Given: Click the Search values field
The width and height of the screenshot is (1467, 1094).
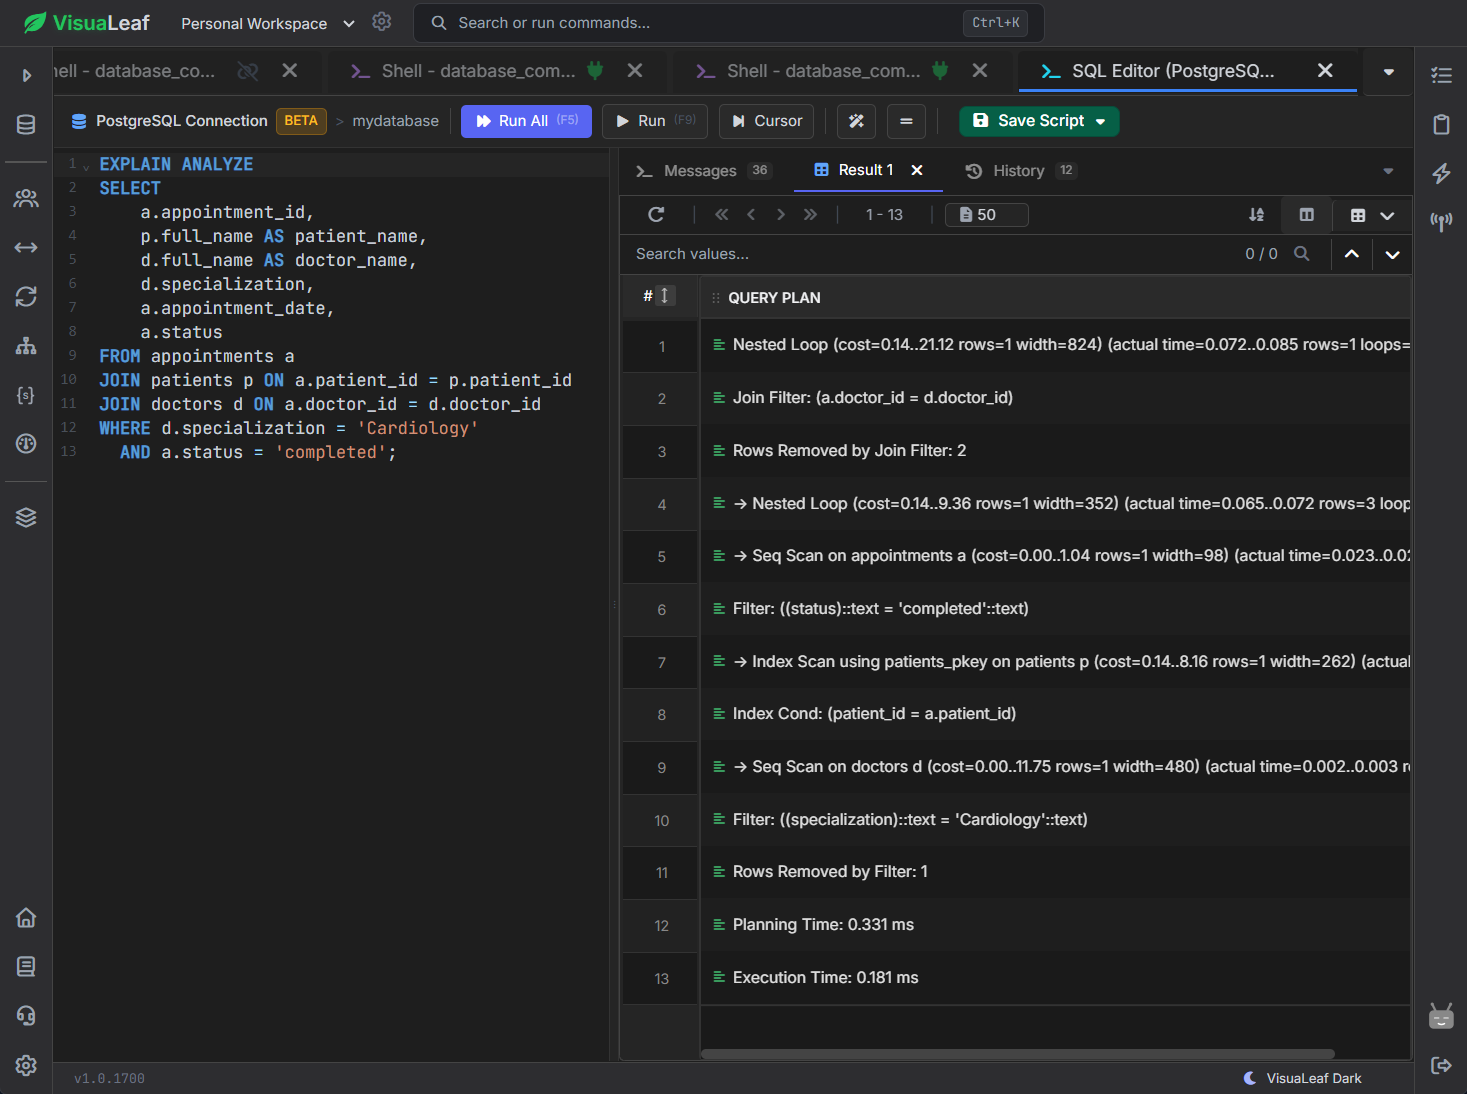Looking at the screenshot, I should [930, 254].
